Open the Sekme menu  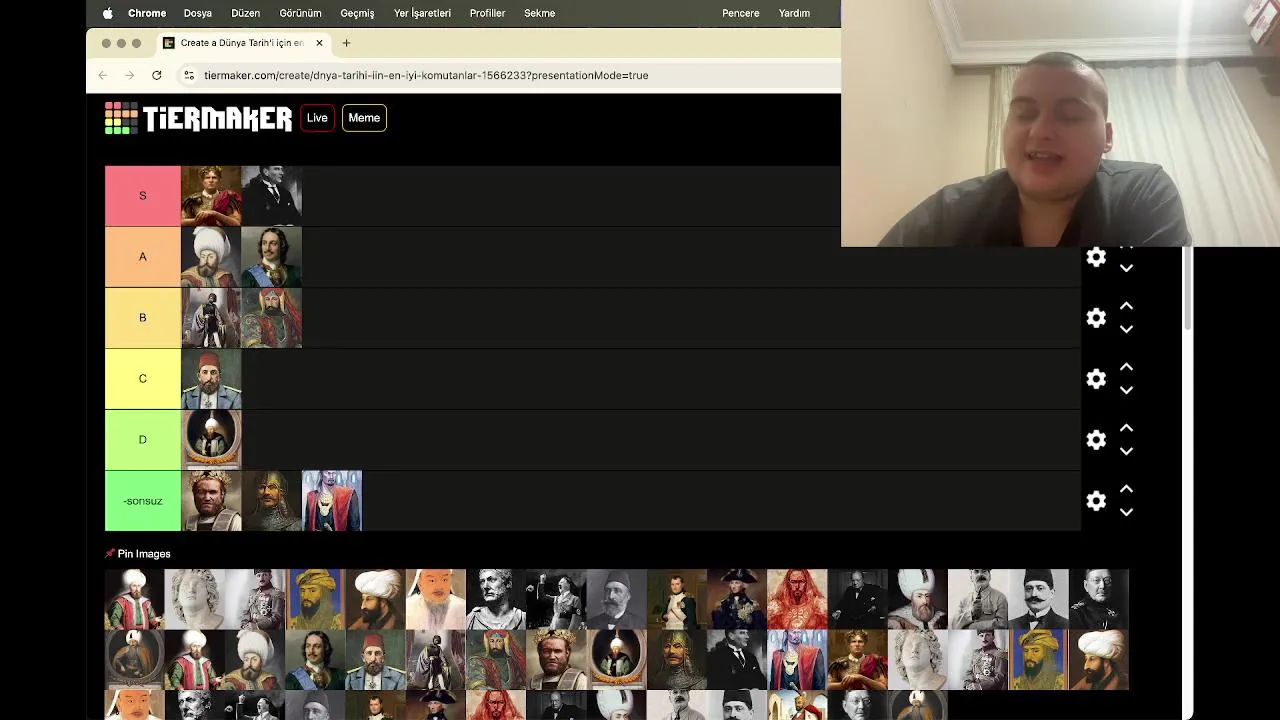539,13
